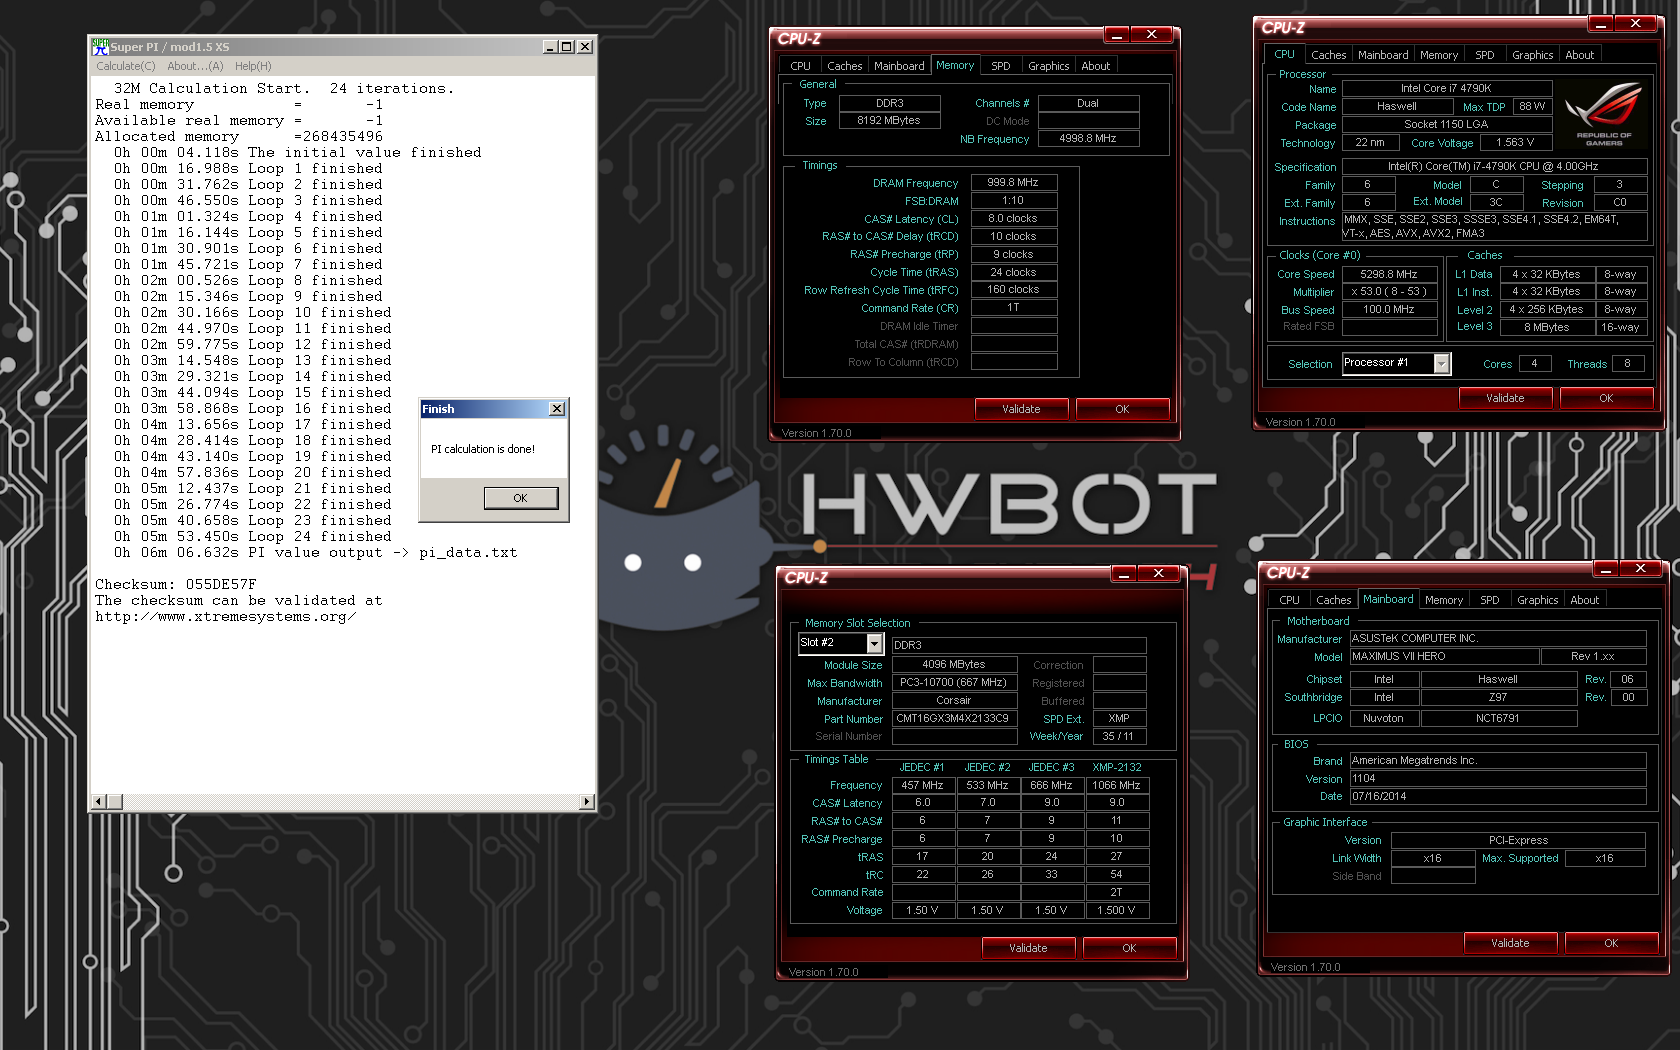Click the processor name Intel Core i7 4790K

coord(1446,89)
